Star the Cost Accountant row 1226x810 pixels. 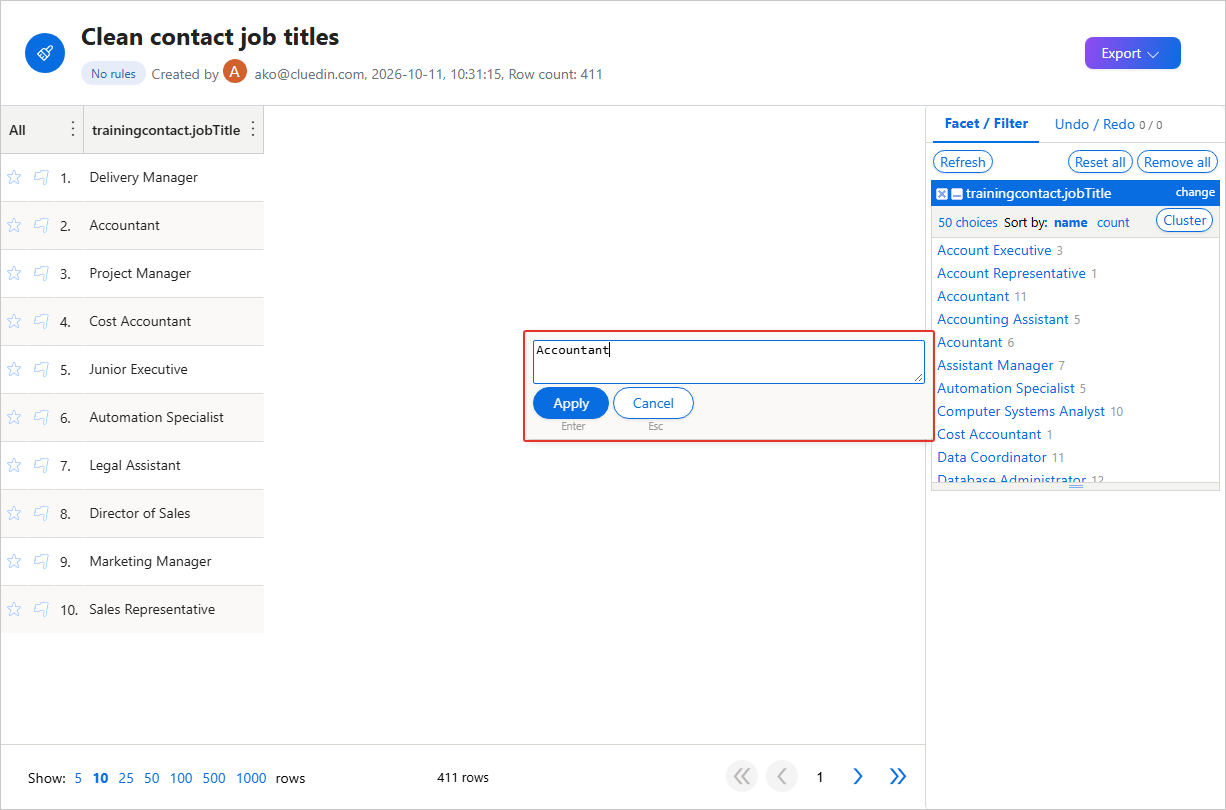(x=14, y=321)
